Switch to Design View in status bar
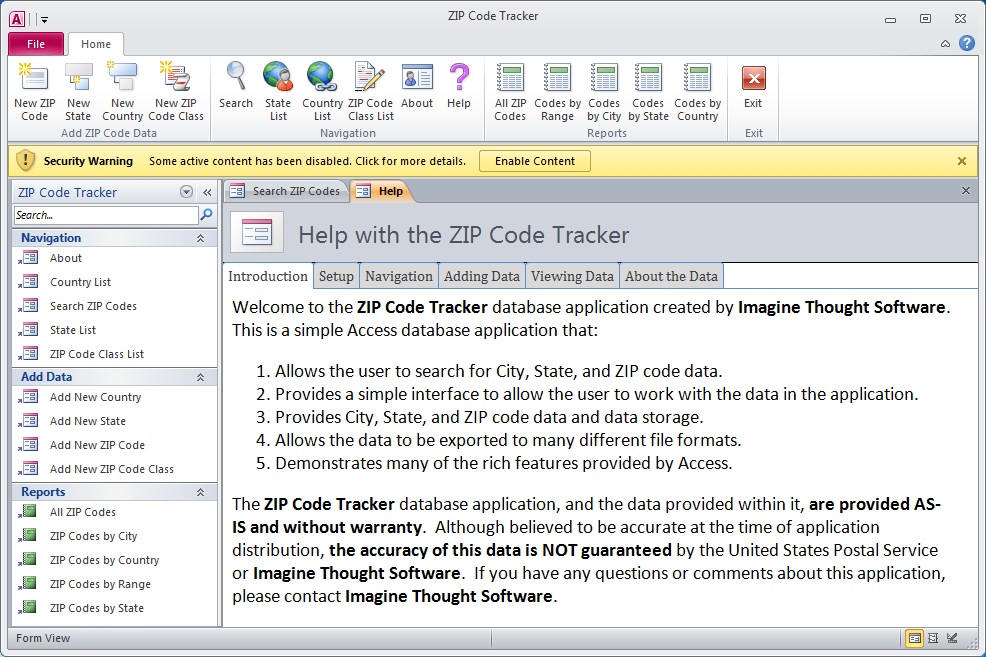The height and width of the screenshot is (657, 986). point(953,638)
